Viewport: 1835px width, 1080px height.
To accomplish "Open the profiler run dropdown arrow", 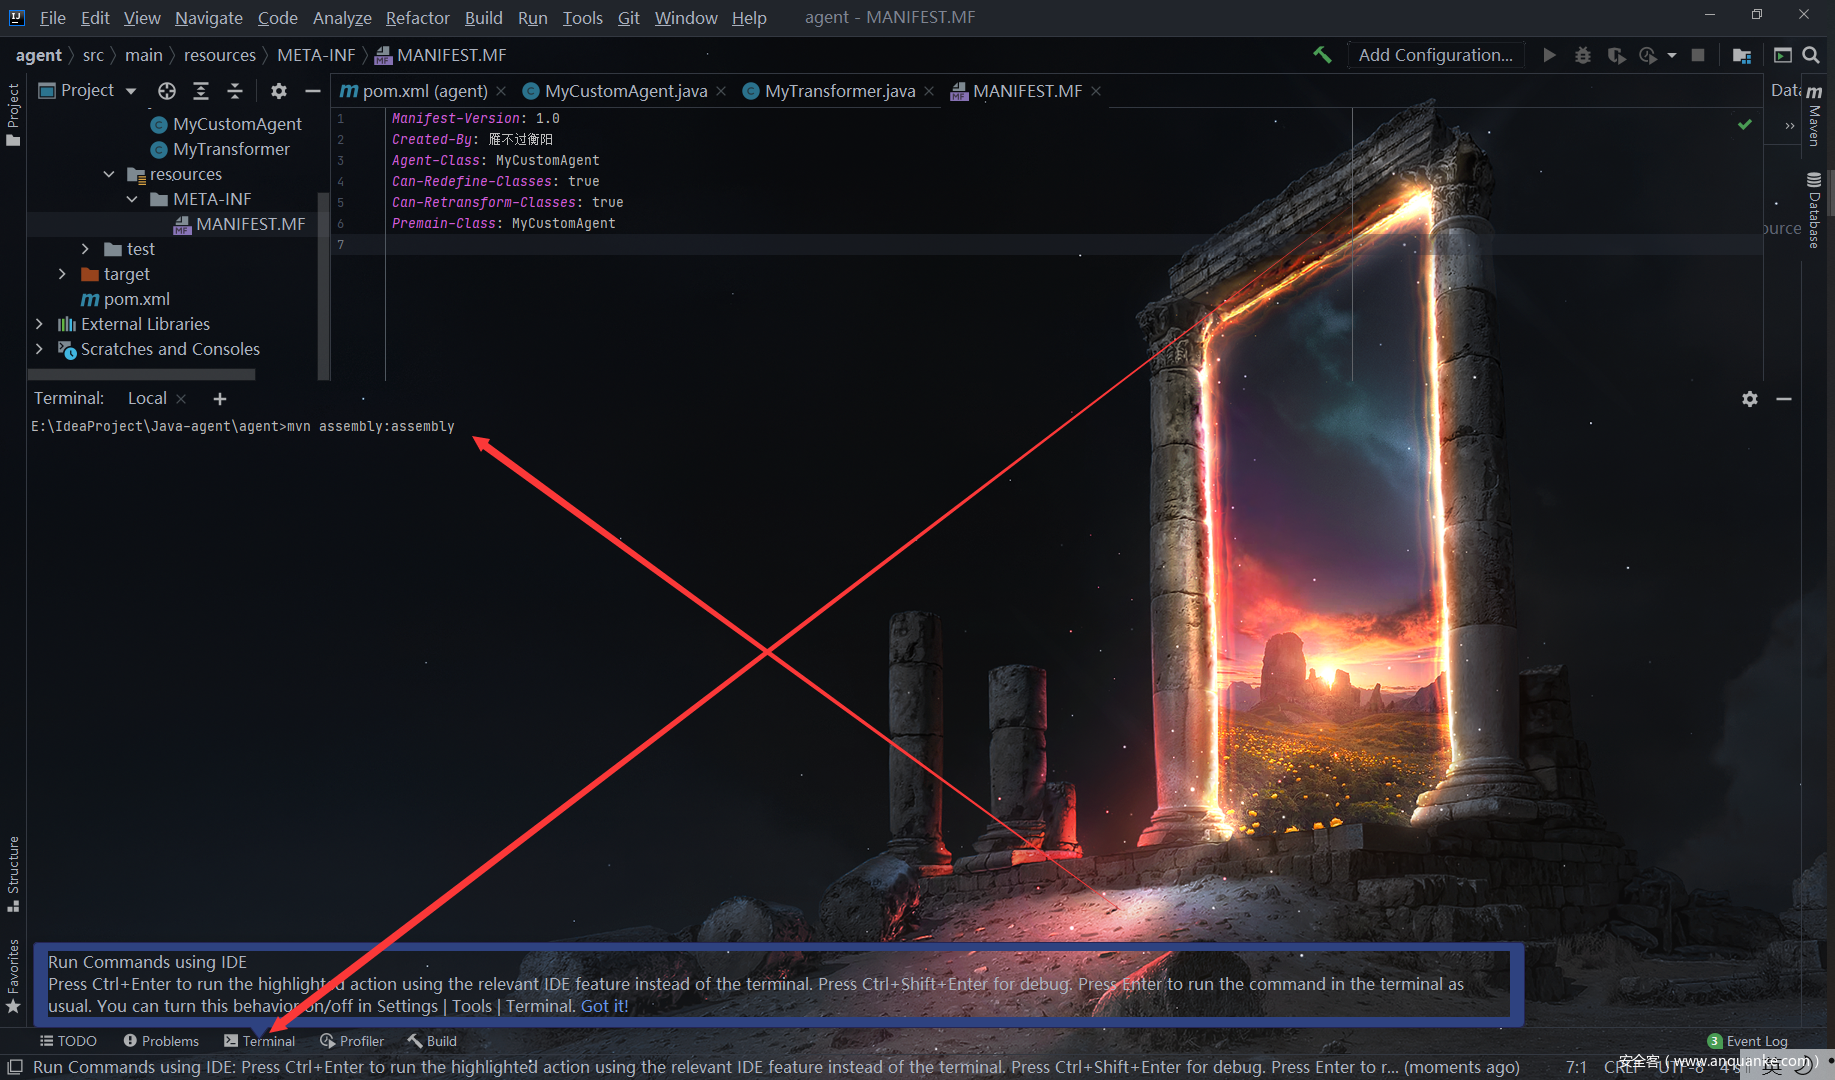I will pos(1672,55).
